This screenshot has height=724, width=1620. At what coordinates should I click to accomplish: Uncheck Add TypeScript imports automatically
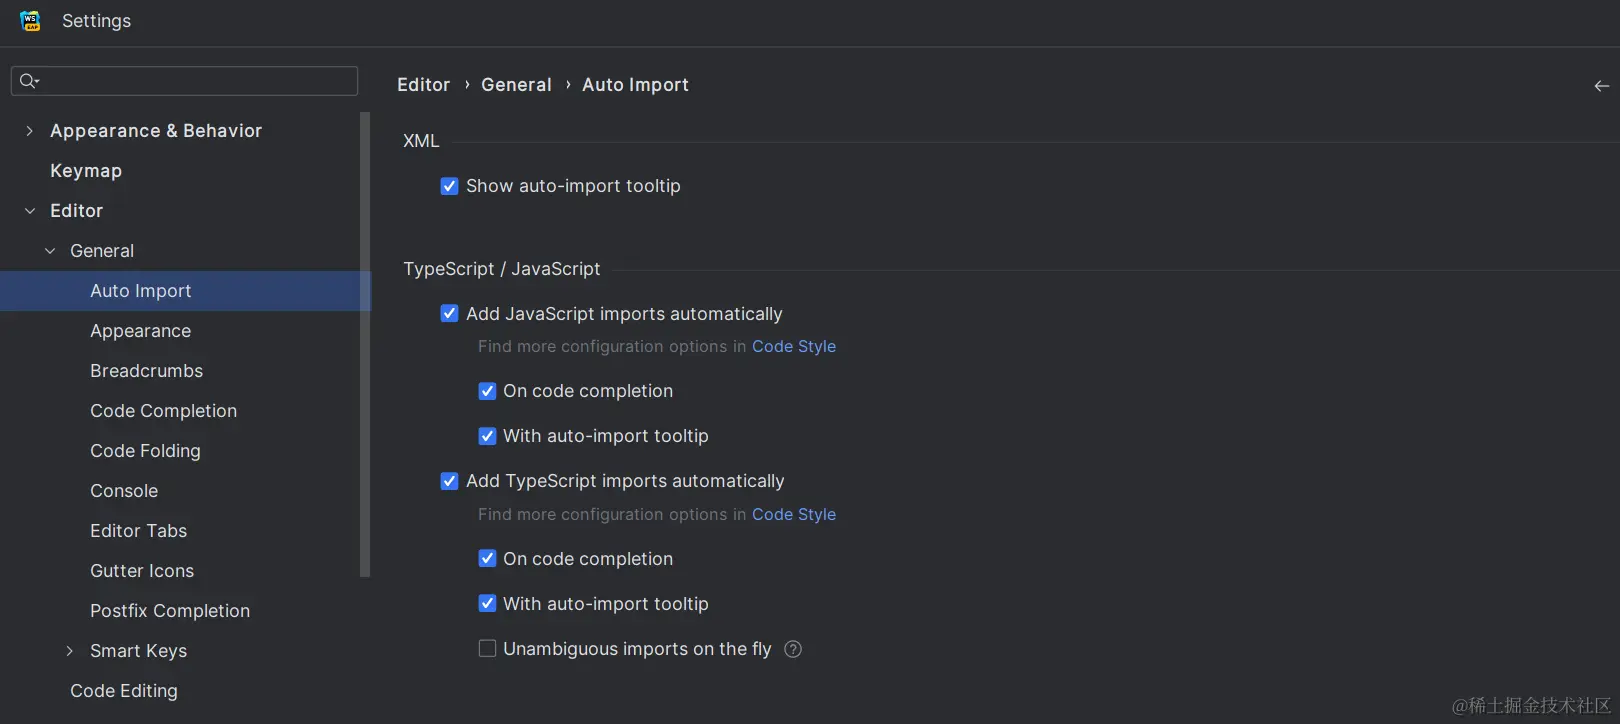click(449, 481)
